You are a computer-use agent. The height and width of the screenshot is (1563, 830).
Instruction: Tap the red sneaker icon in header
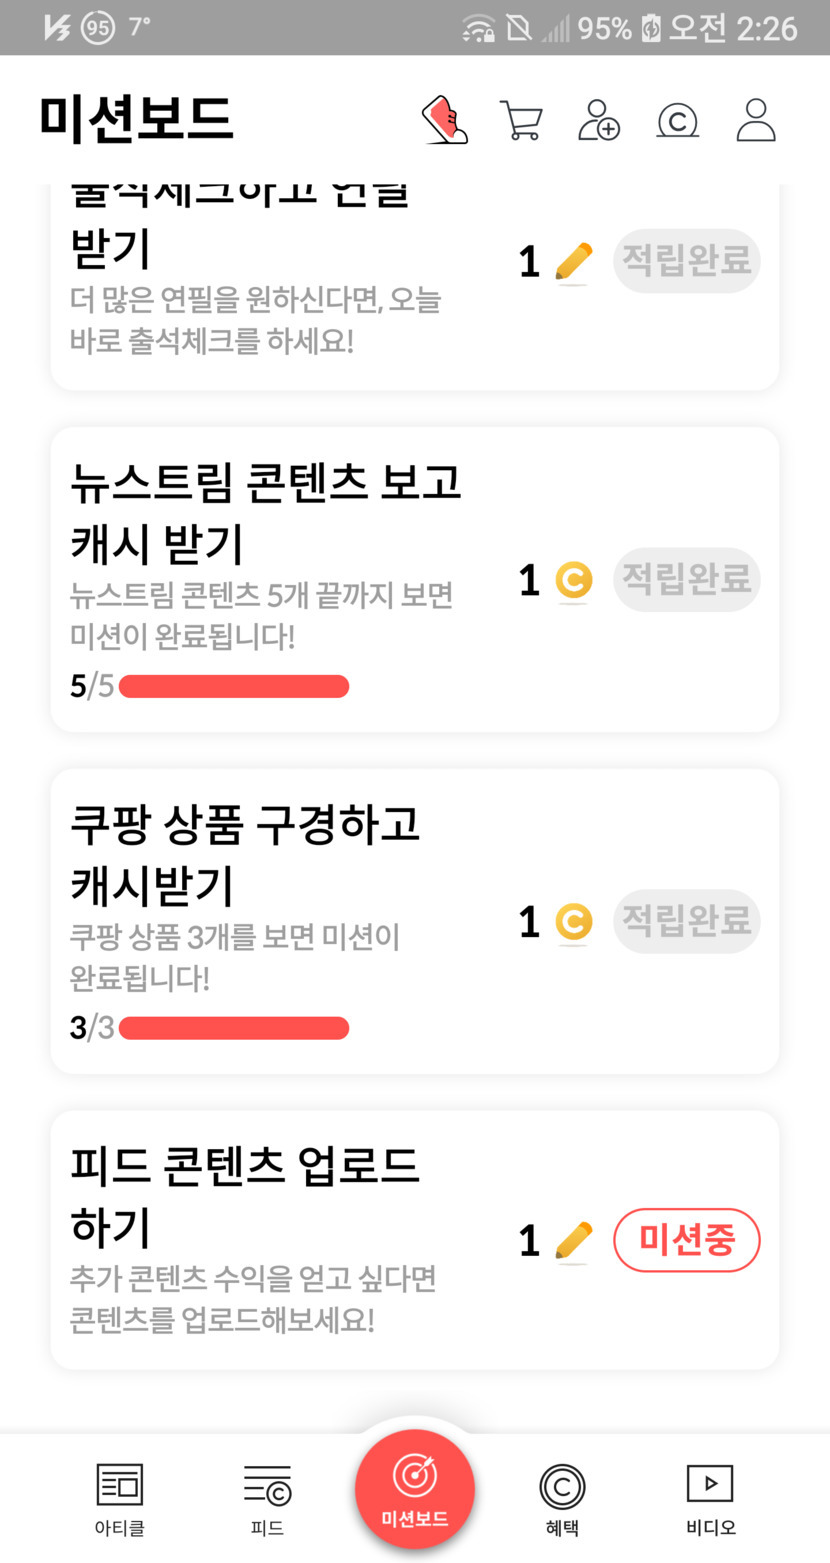coord(445,121)
